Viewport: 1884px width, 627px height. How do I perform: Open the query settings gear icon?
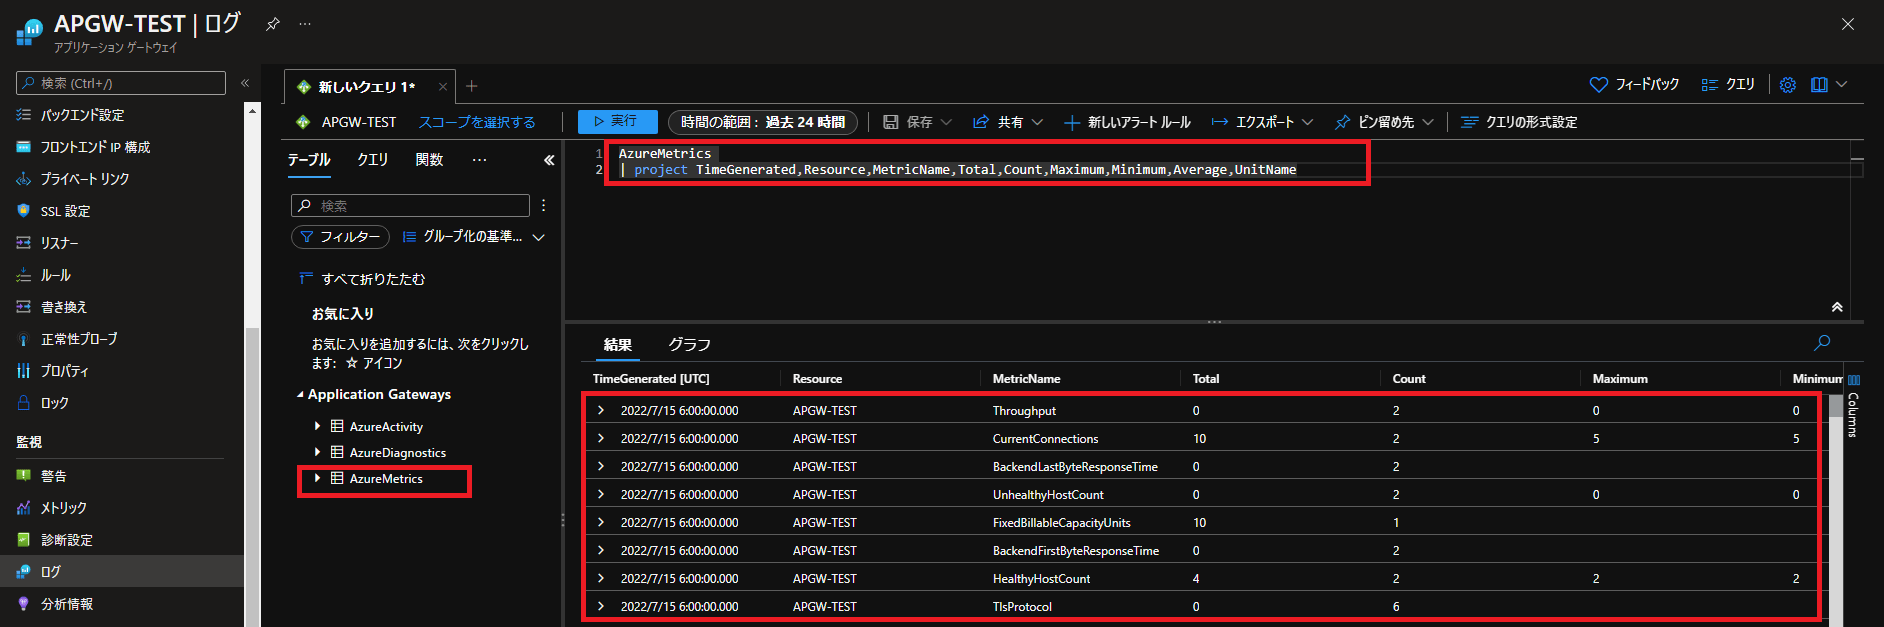coord(1788,85)
